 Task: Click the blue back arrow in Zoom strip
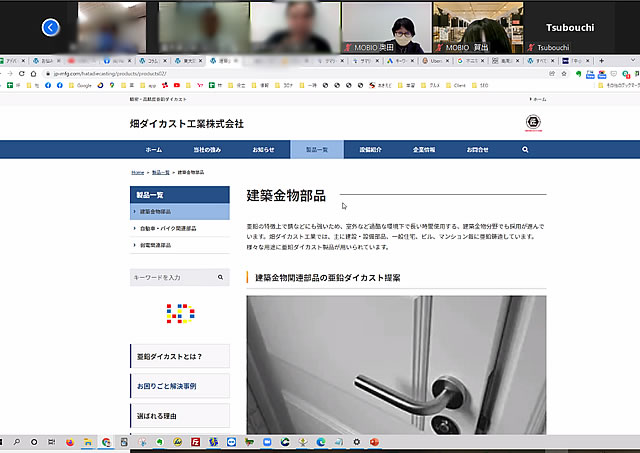pyautogui.click(x=51, y=28)
